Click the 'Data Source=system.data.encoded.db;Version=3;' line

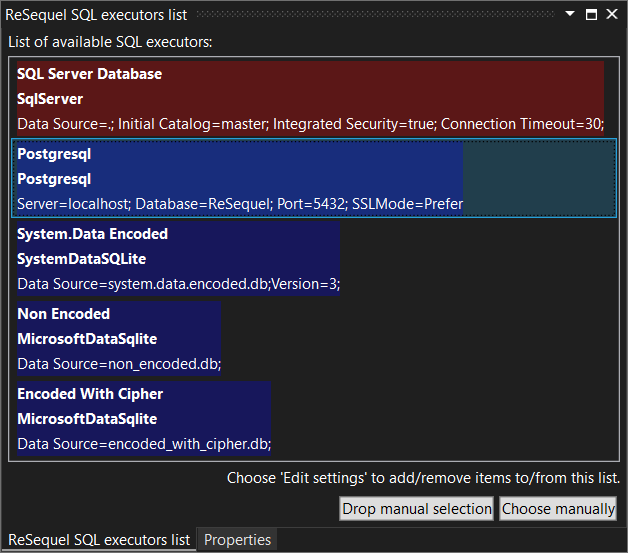[179, 284]
